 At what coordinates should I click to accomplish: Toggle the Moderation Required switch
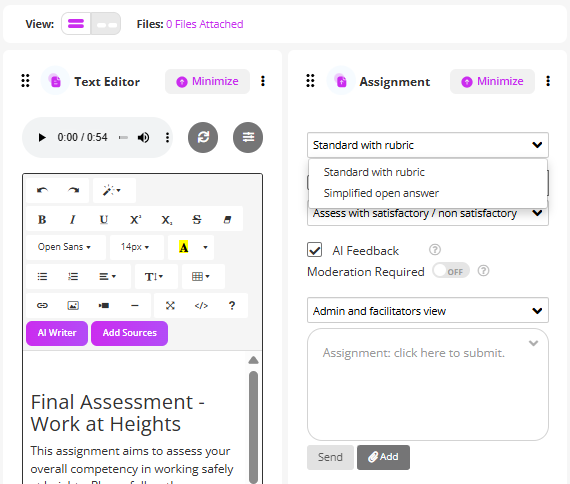[x=451, y=271]
